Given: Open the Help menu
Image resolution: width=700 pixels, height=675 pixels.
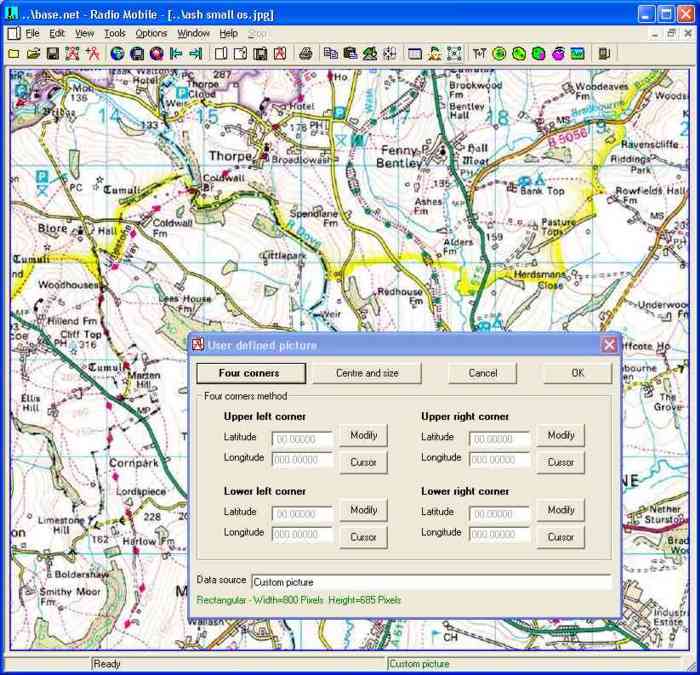Looking at the screenshot, I should pyautogui.click(x=228, y=33).
